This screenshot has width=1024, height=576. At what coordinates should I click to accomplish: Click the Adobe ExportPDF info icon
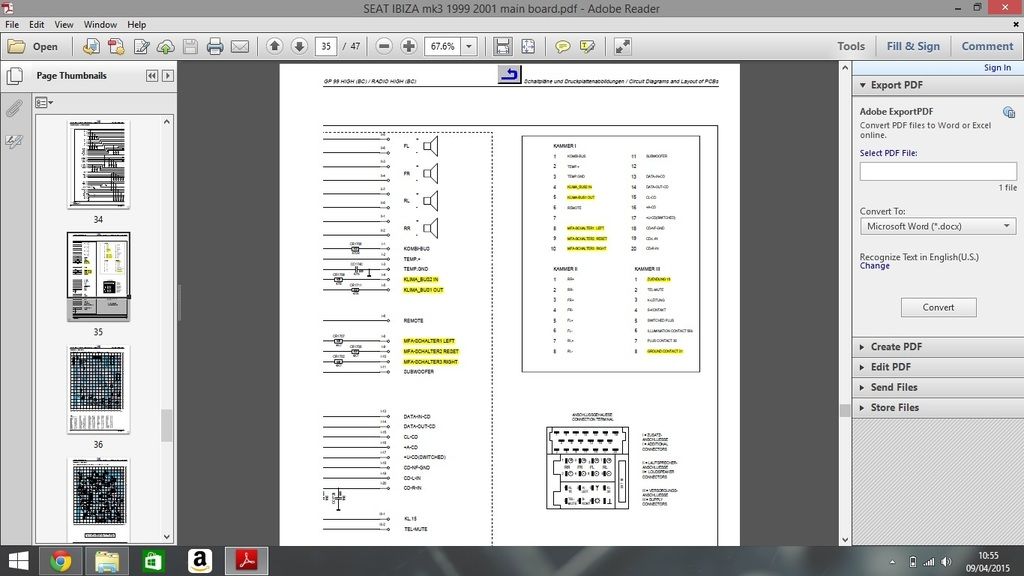click(1009, 112)
